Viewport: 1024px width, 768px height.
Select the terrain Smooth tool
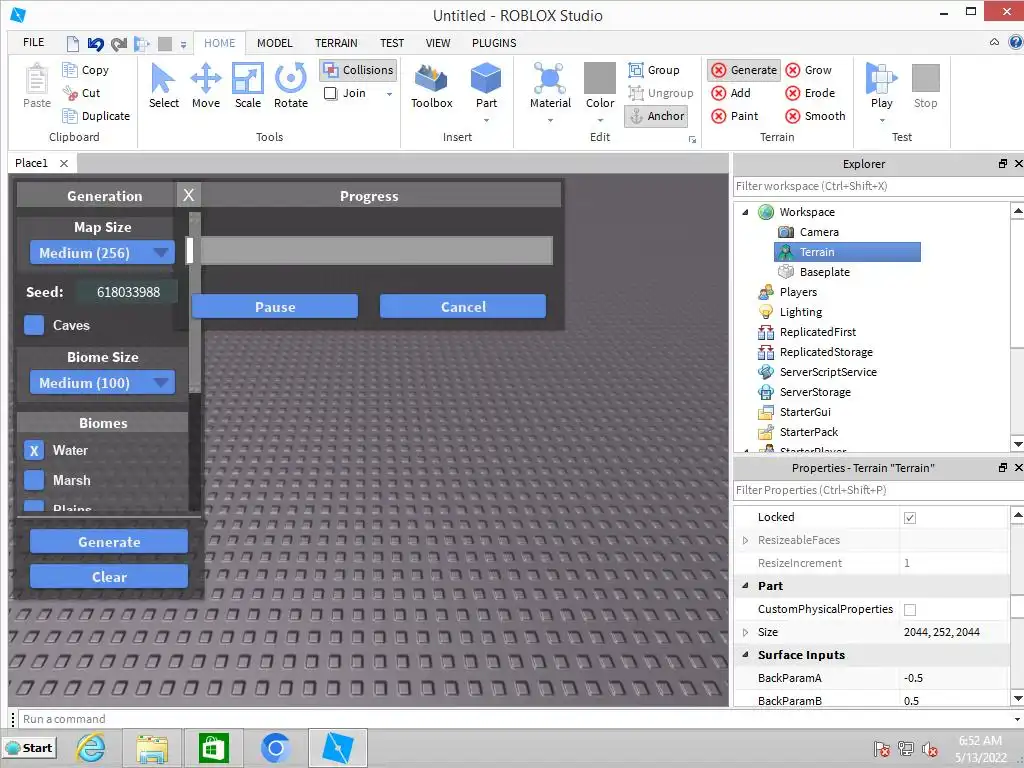click(x=815, y=116)
